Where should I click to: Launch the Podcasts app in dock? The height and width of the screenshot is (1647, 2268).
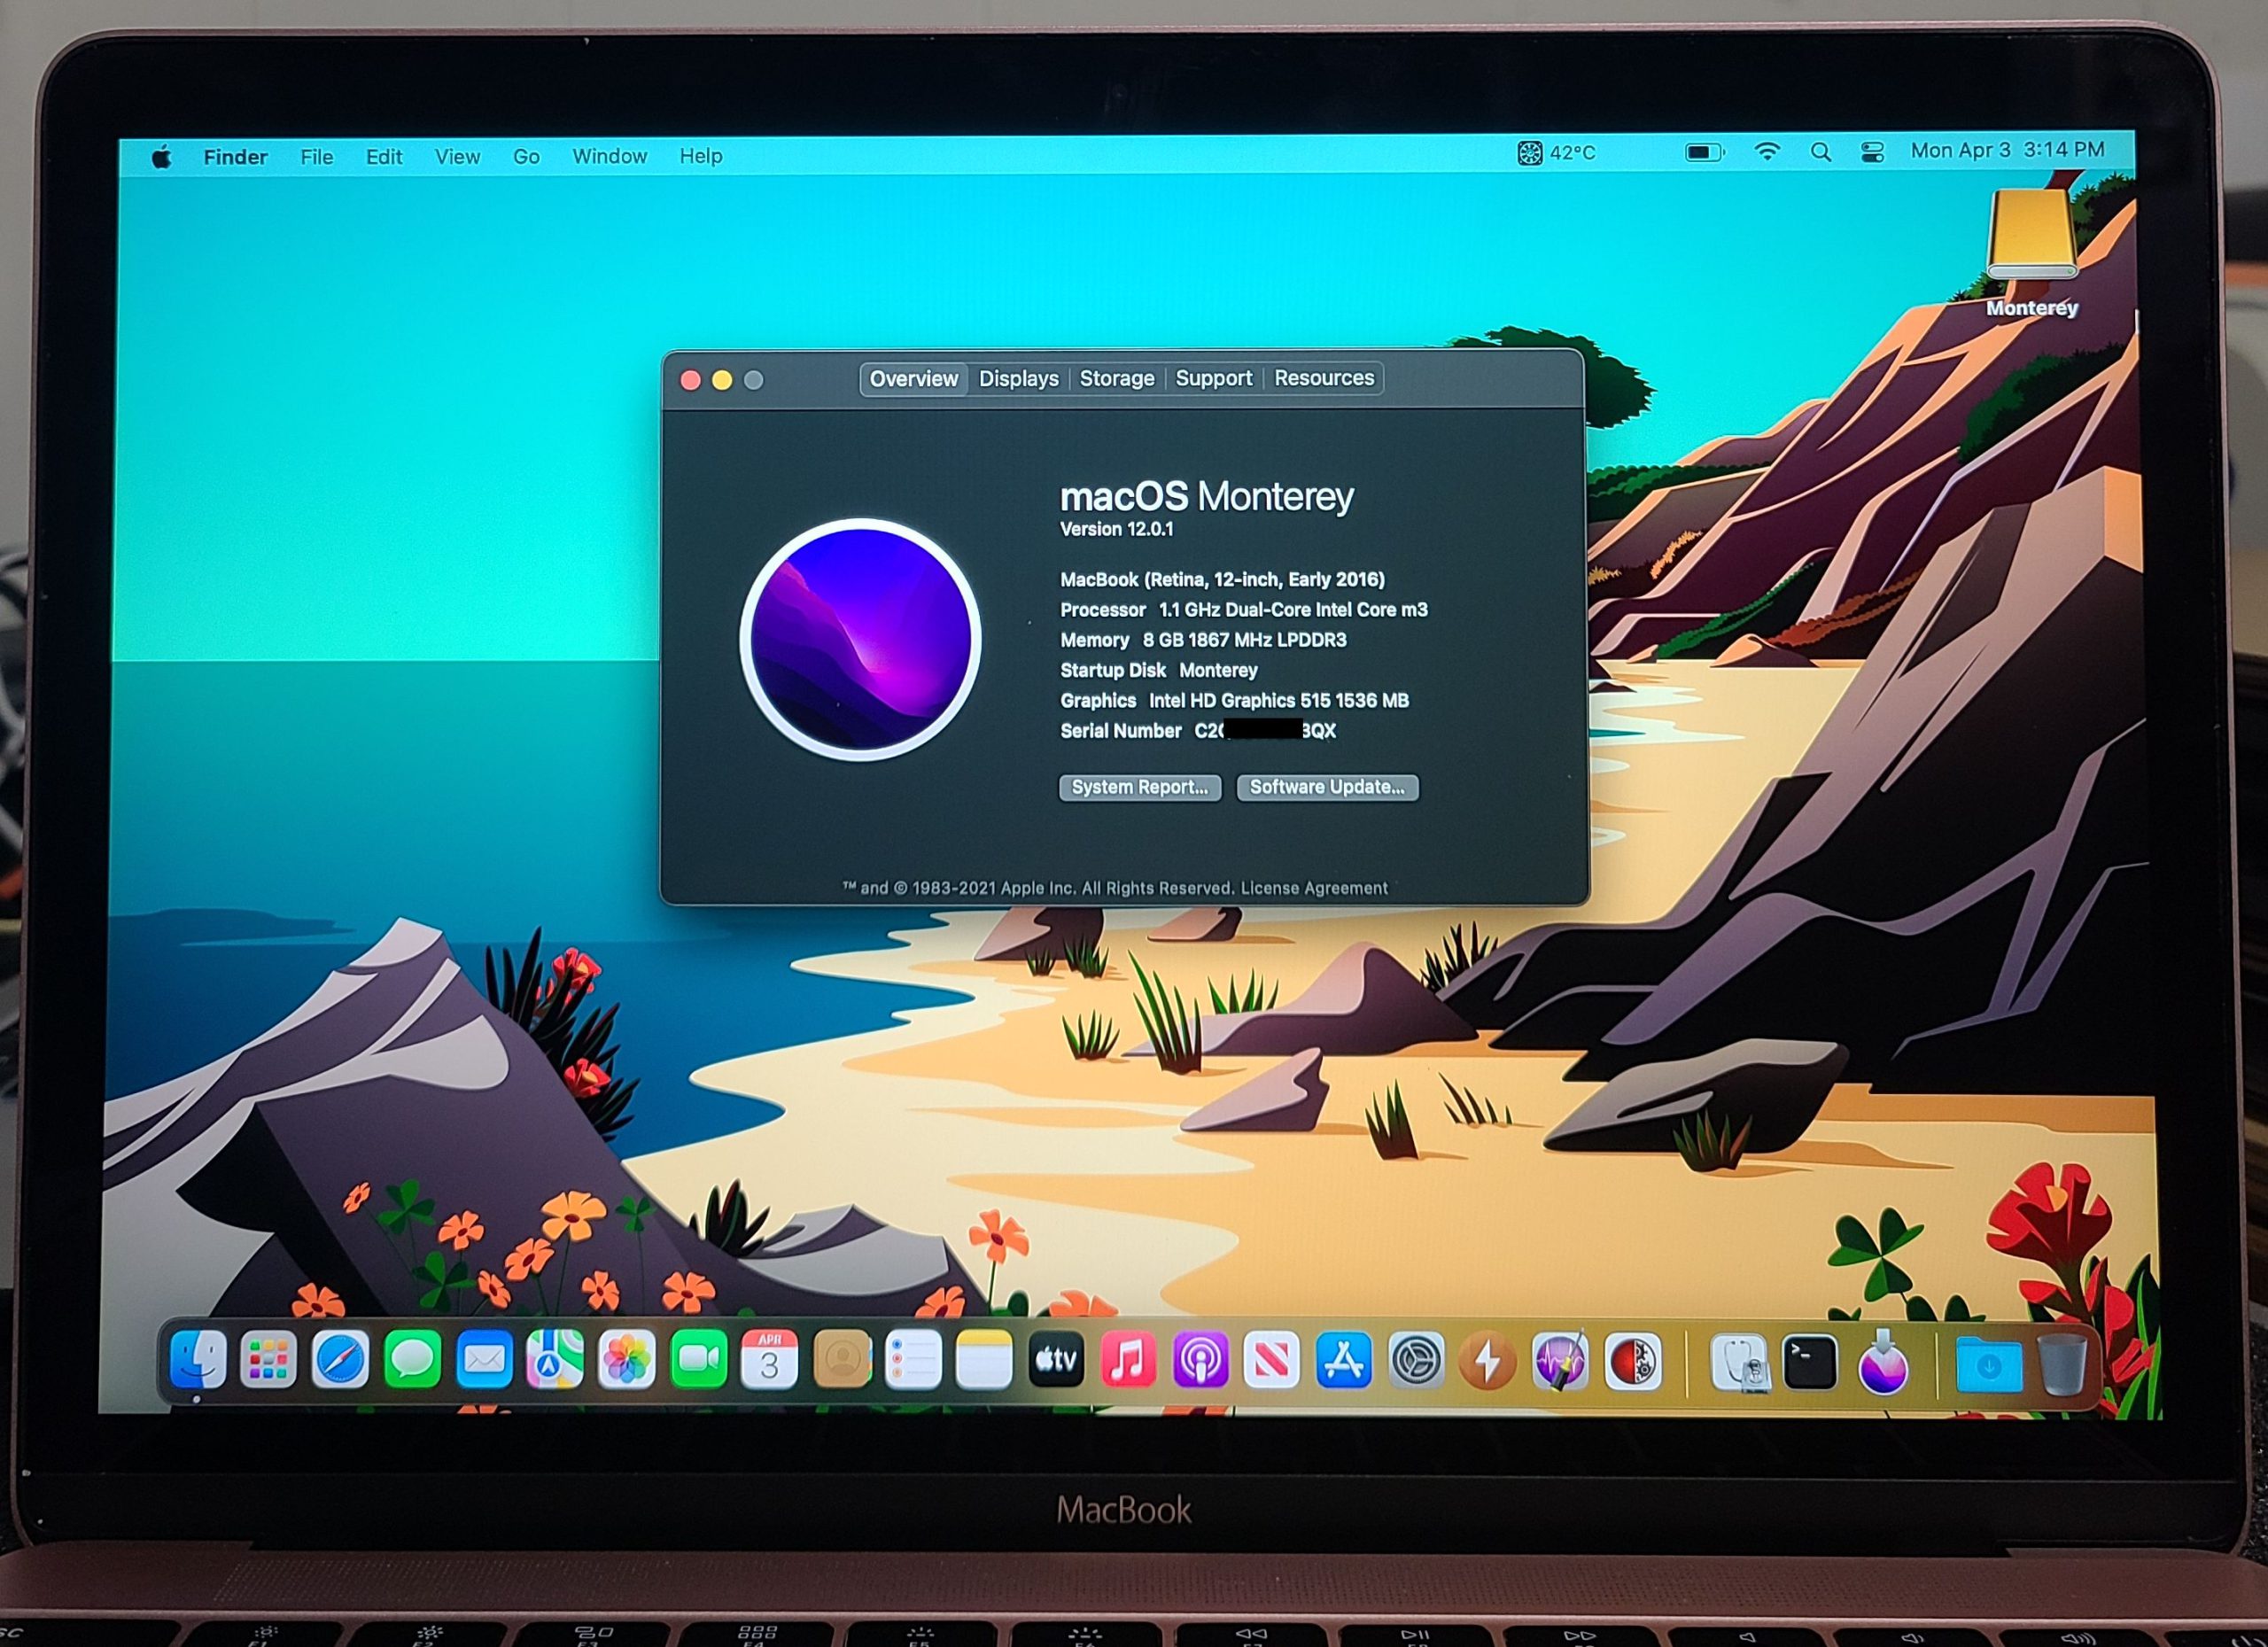[x=1200, y=1360]
